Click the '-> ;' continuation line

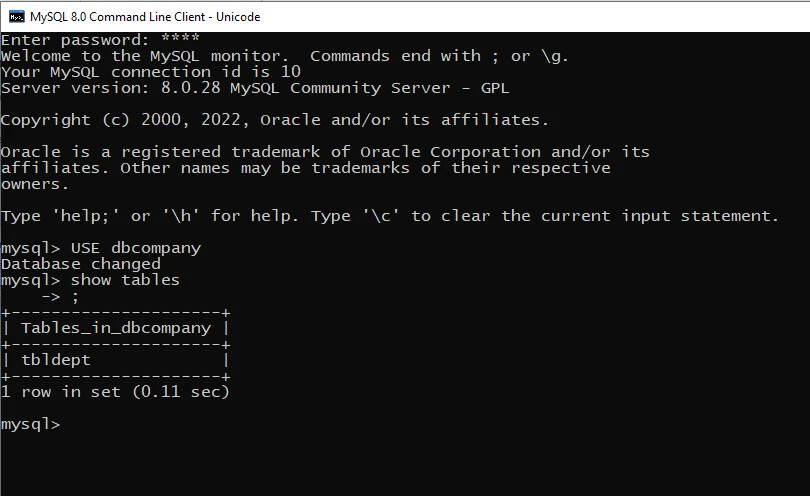pyautogui.click(x=60, y=296)
